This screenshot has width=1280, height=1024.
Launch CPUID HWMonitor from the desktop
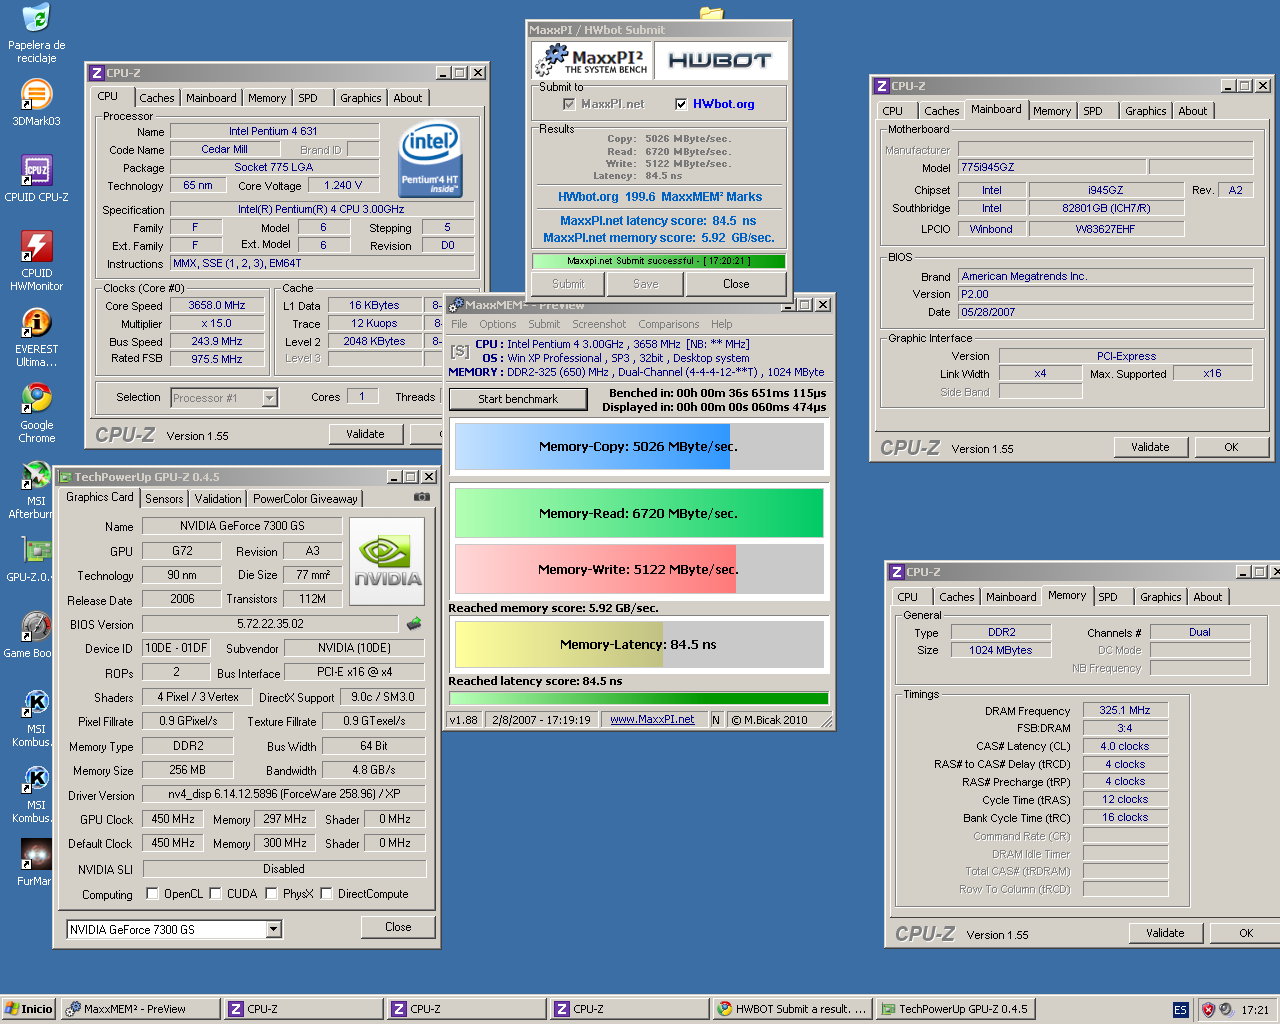point(36,246)
